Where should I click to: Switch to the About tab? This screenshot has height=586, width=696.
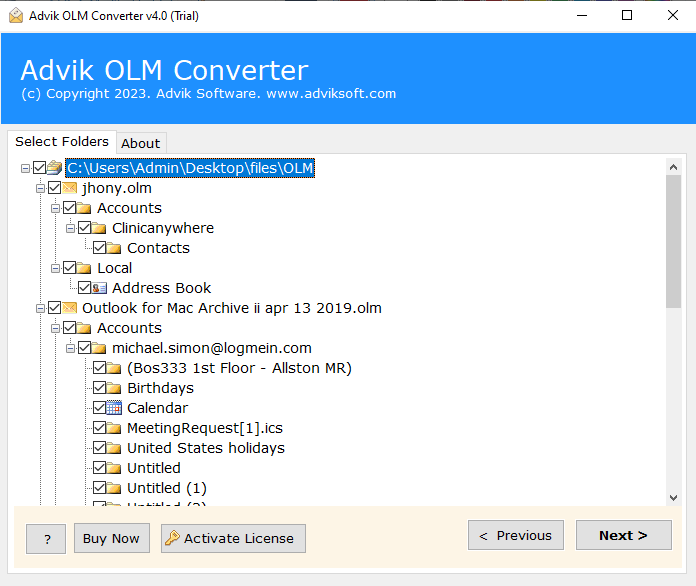point(141,143)
